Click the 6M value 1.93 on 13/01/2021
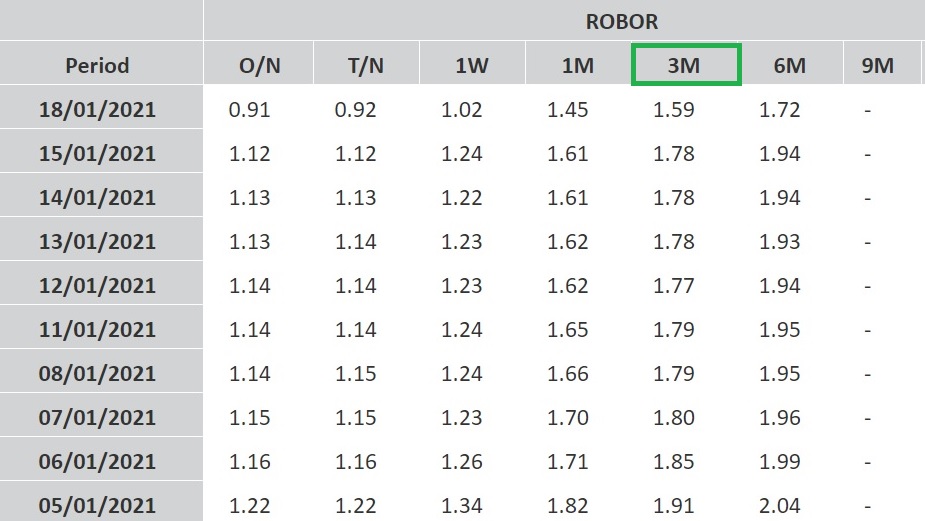 (779, 242)
